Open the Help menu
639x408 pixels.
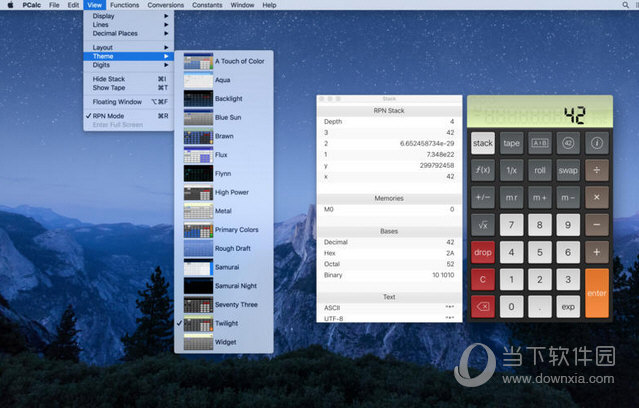point(269,5)
